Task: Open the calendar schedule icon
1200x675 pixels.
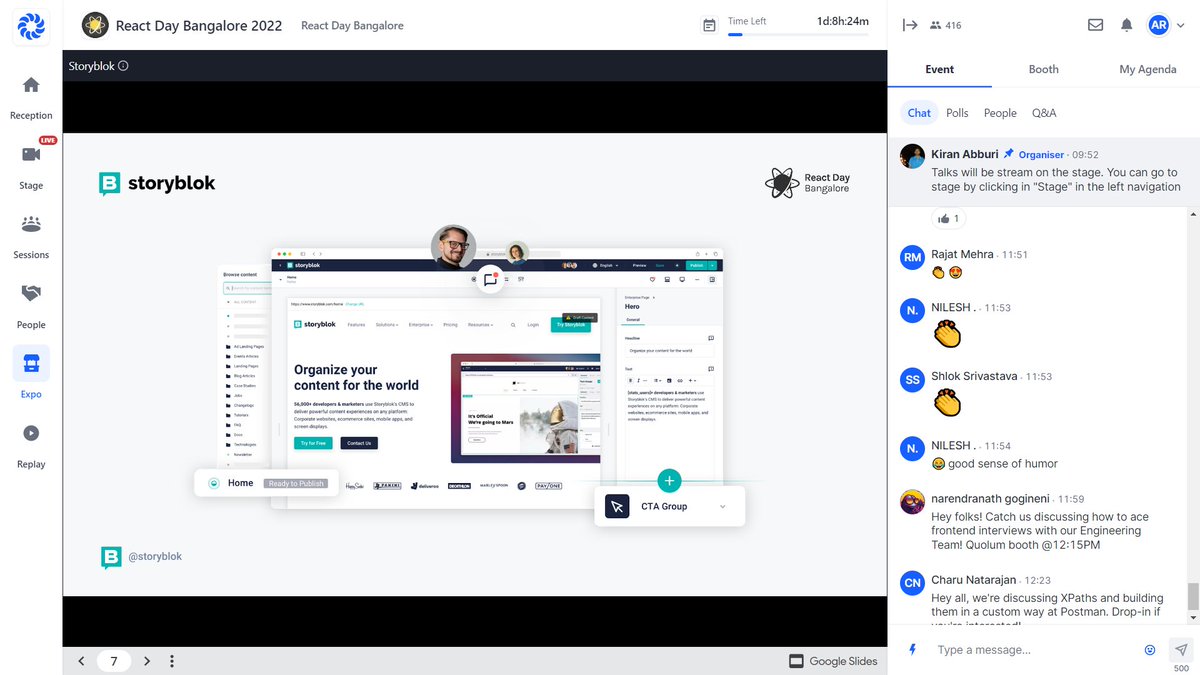Action: coord(709,25)
